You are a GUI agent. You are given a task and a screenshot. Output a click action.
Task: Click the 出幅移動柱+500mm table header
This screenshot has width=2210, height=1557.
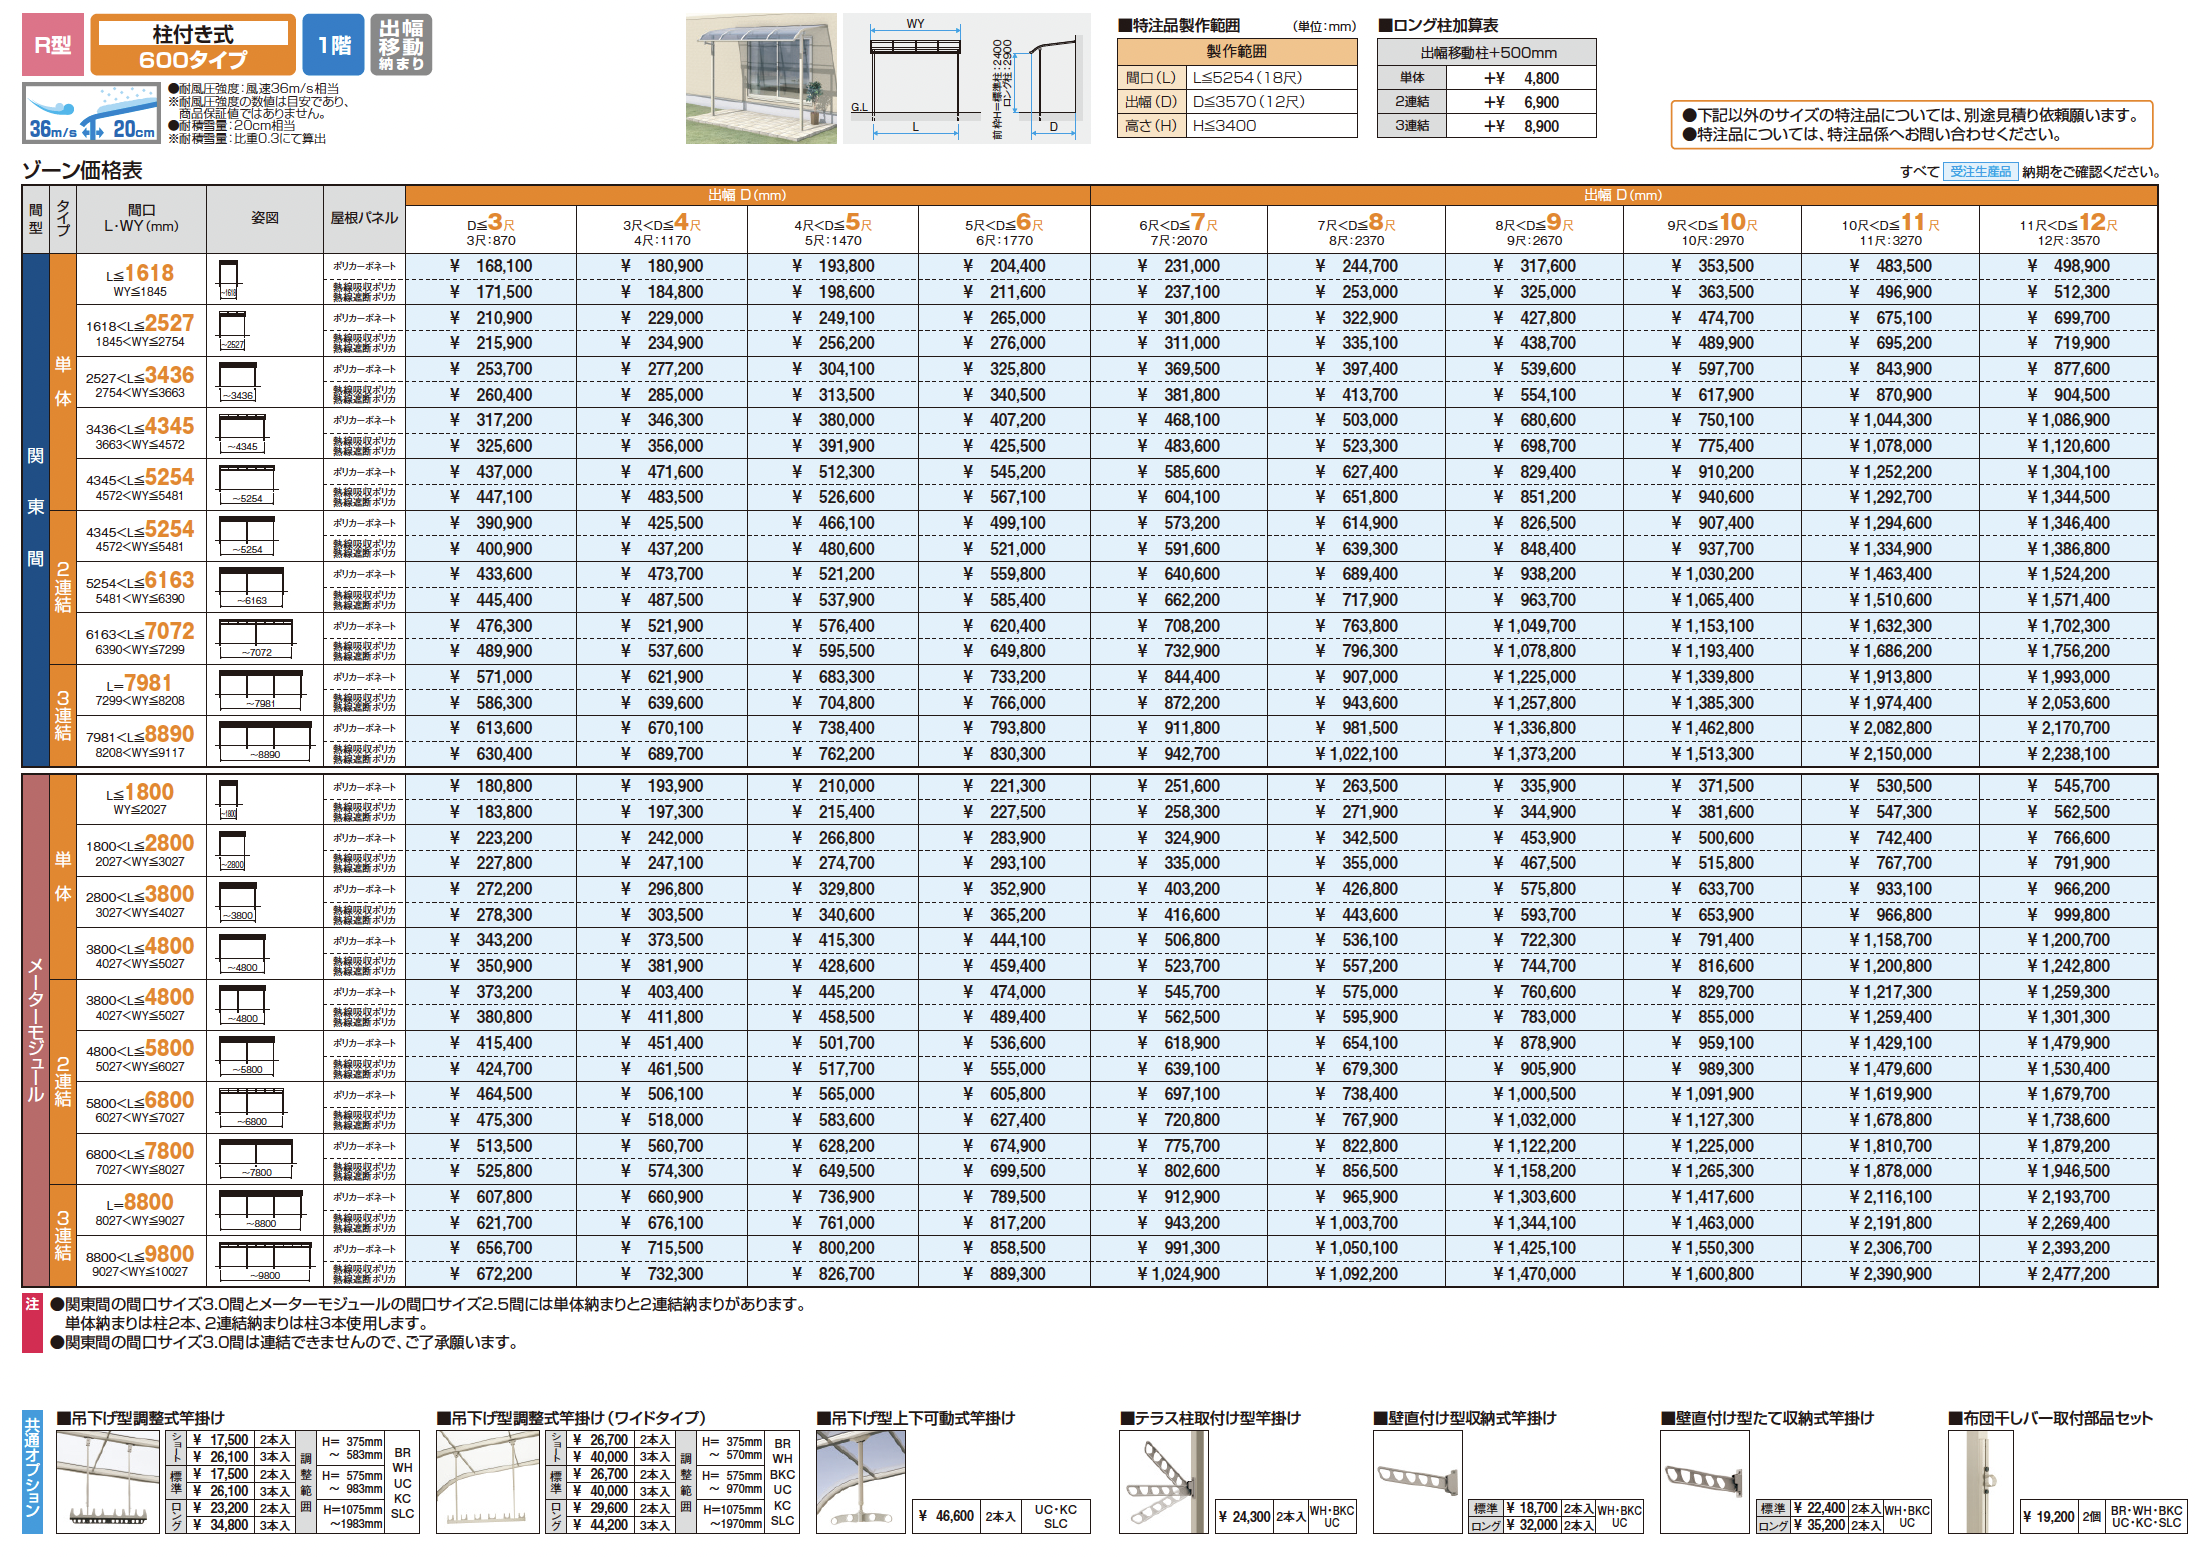(x=1487, y=53)
